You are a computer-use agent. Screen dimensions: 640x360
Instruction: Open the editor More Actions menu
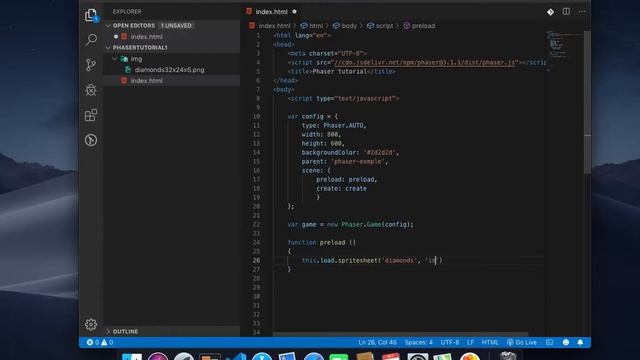pyautogui.click(x=582, y=11)
